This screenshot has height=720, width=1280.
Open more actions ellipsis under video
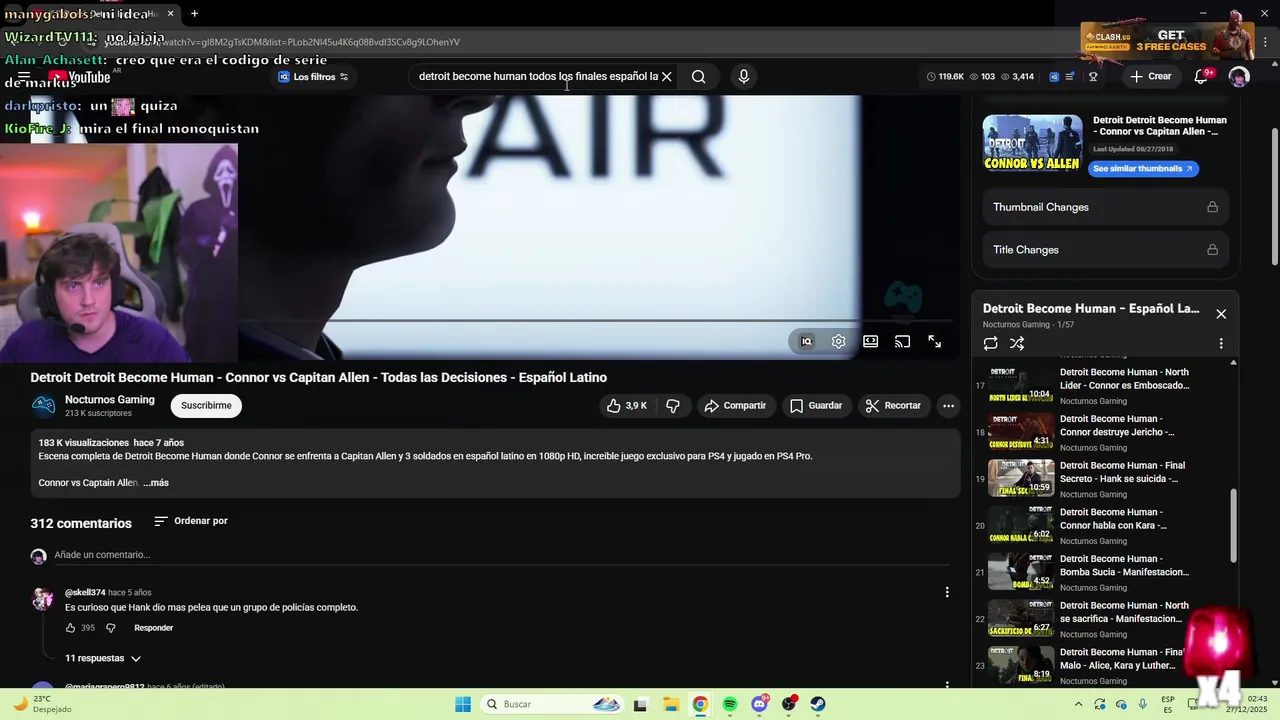pyautogui.click(x=948, y=406)
